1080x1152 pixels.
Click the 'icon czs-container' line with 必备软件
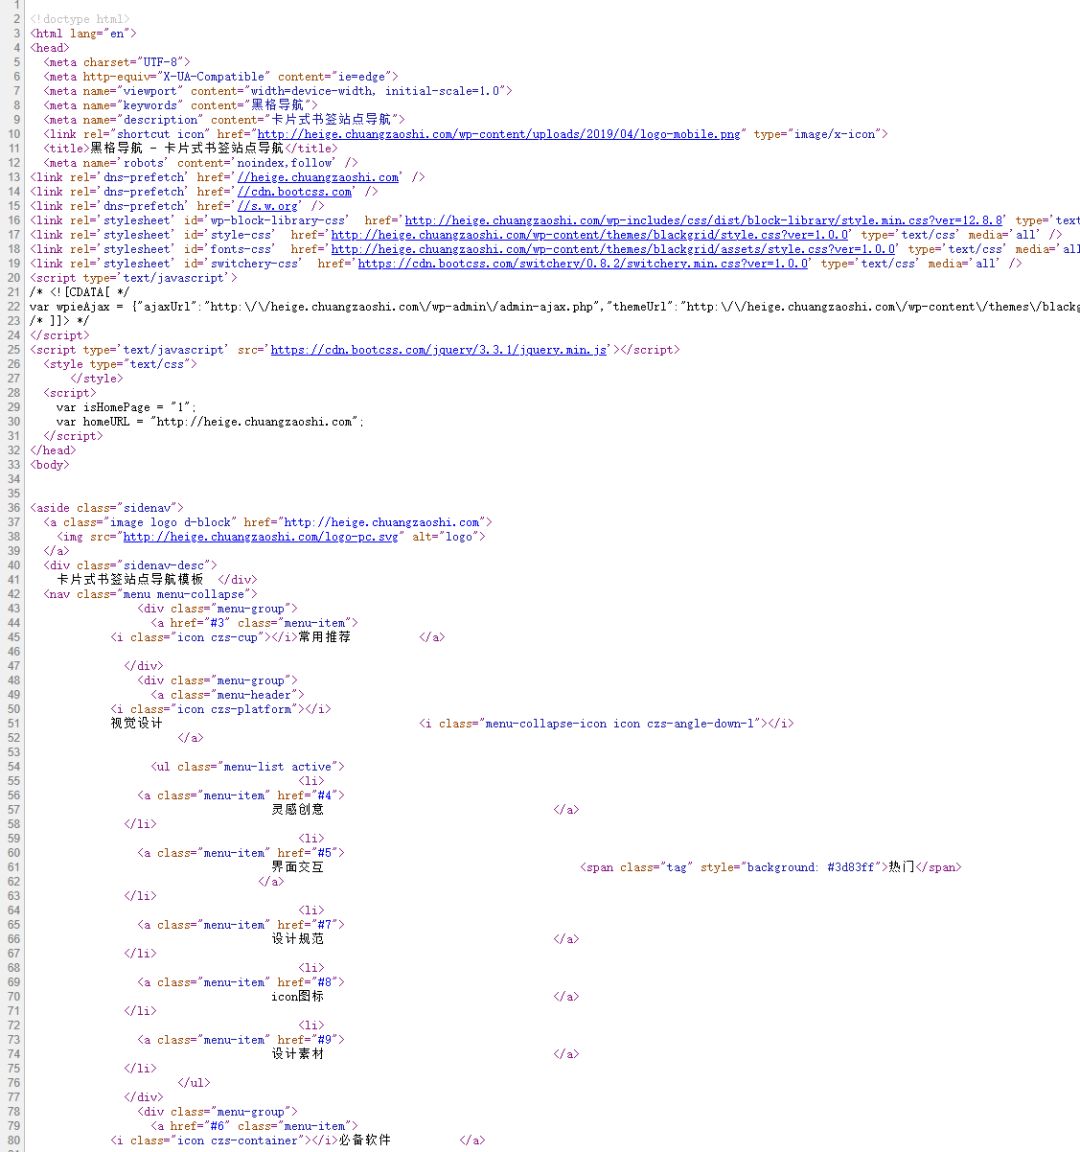pos(298,1140)
